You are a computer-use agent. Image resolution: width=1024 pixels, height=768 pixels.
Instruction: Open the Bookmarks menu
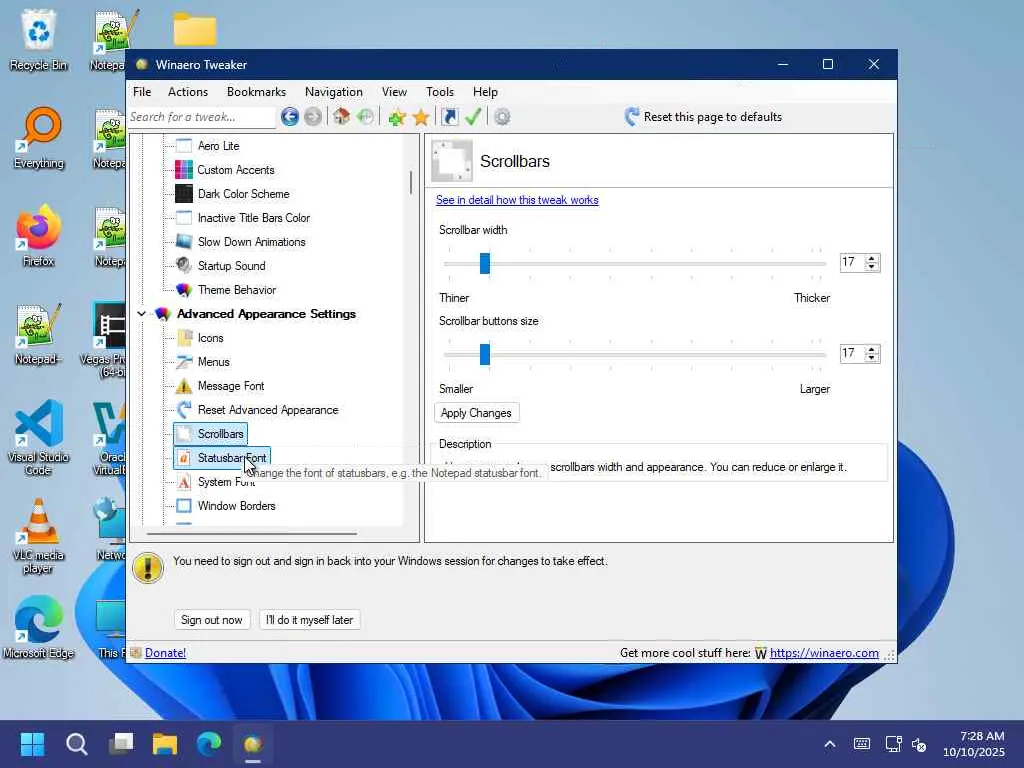pyautogui.click(x=256, y=92)
